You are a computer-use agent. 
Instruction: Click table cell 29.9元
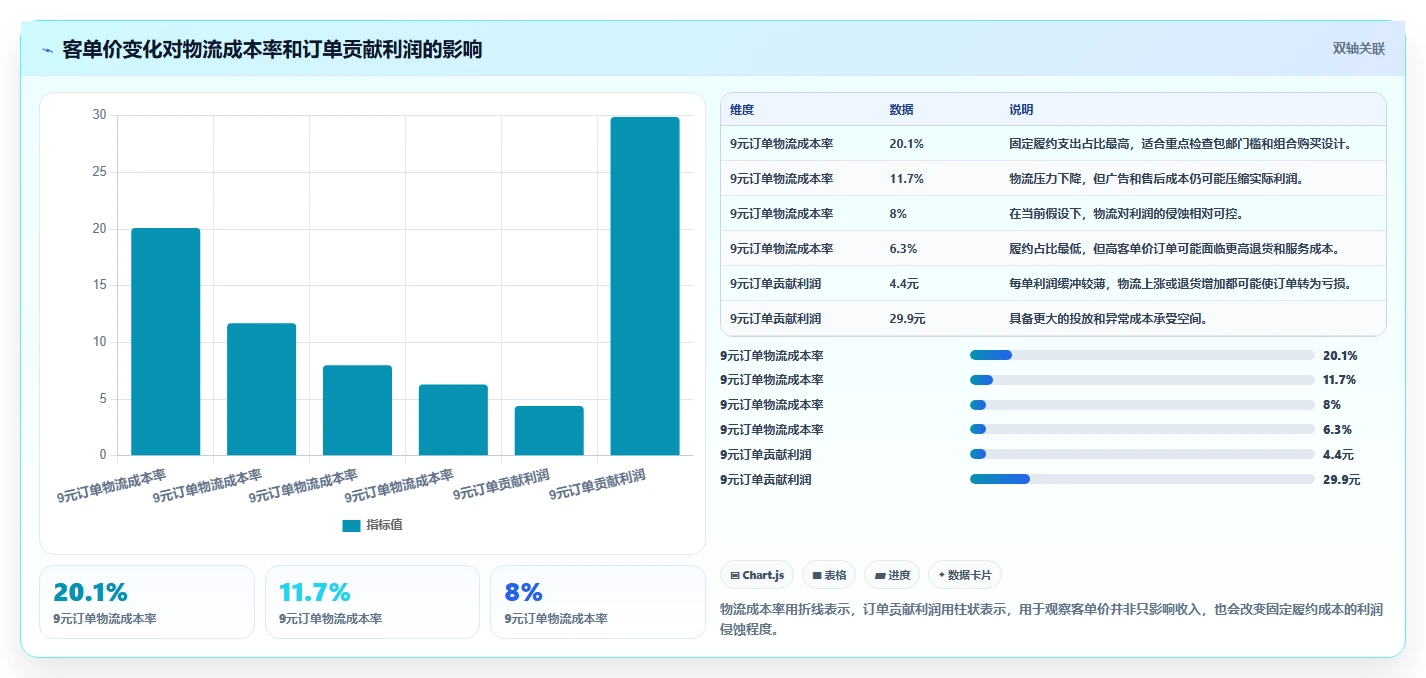(907, 319)
